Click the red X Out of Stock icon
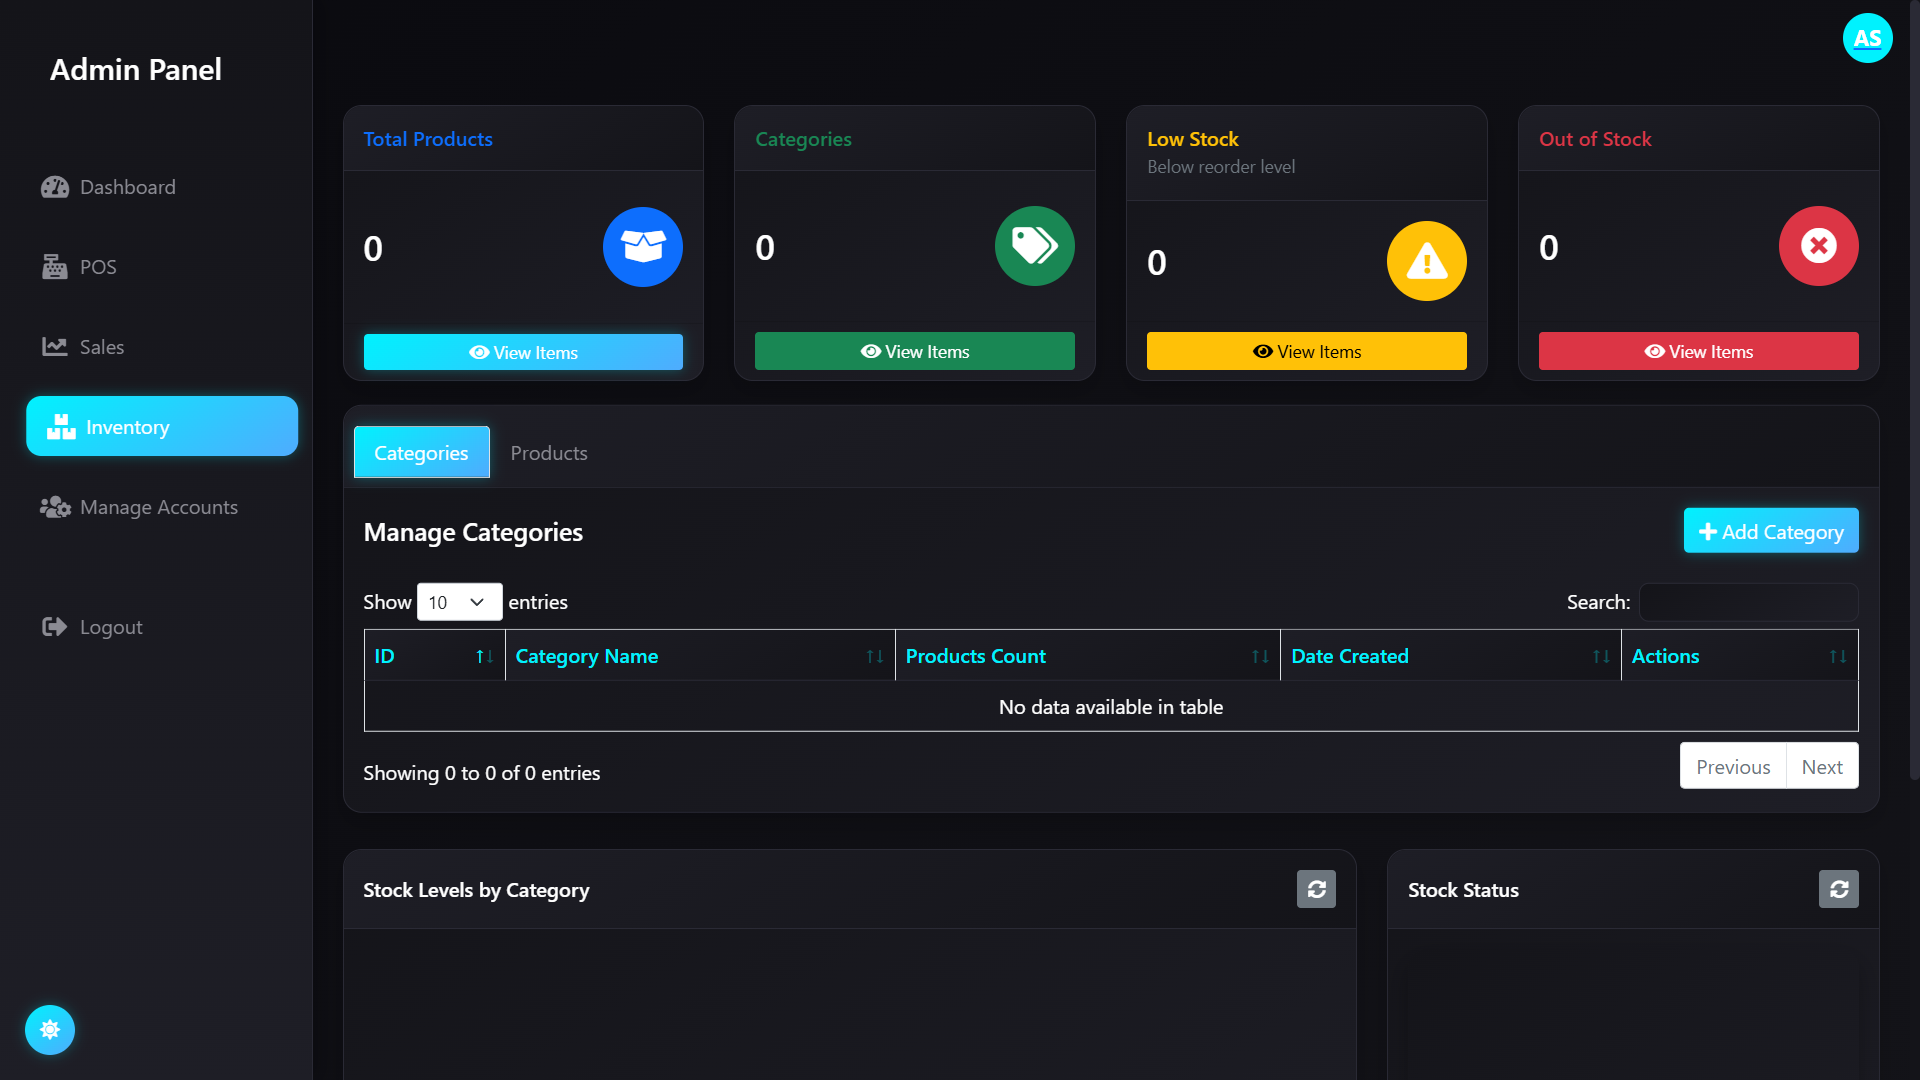1920x1080 pixels. click(1818, 246)
